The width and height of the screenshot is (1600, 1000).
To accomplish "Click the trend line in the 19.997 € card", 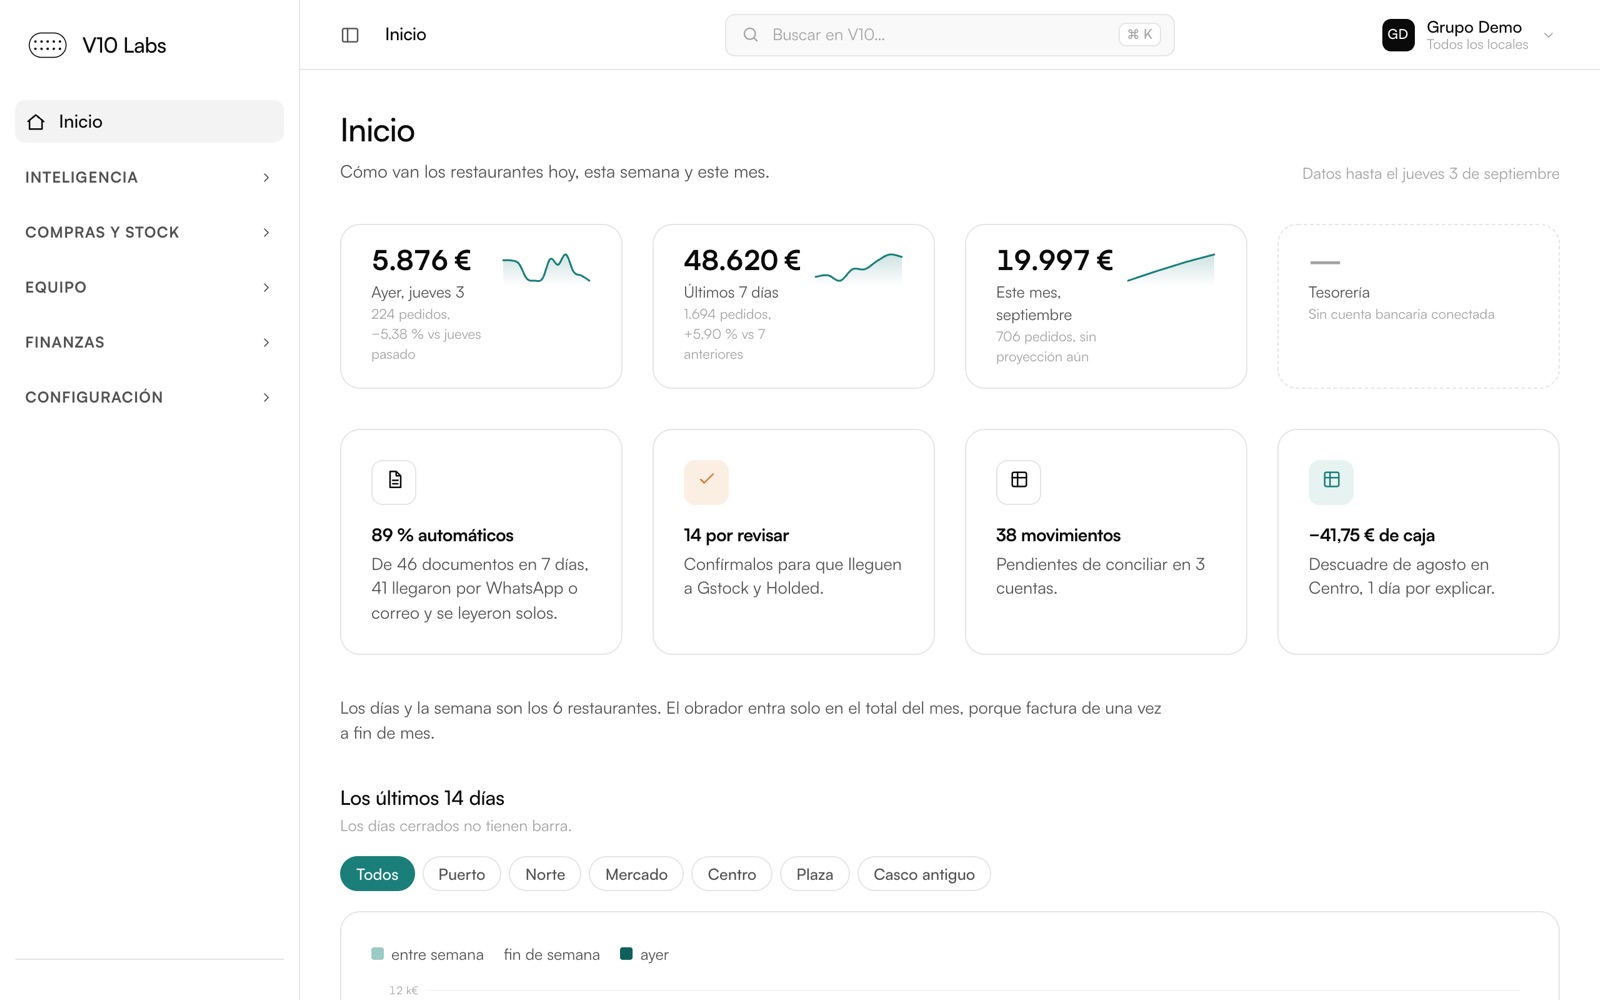I will click(1171, 268).
